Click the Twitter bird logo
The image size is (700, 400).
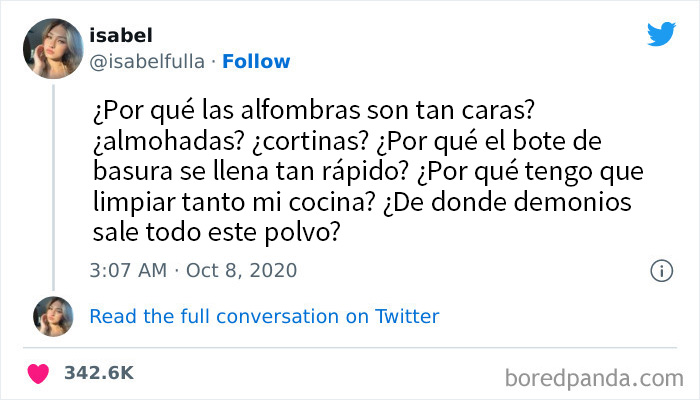tap(661, 34)
